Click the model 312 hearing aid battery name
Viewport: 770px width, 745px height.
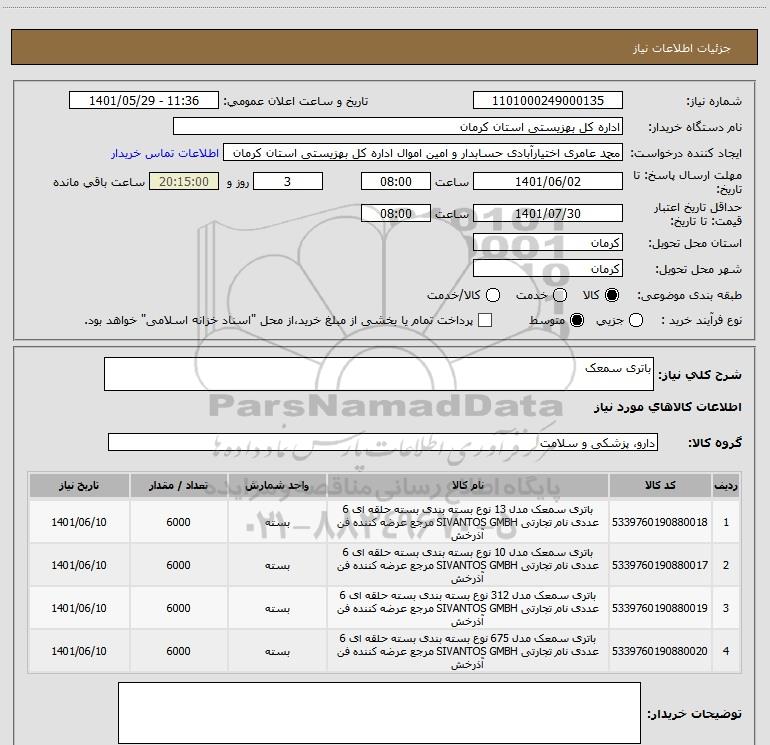[x=468, y=608]
